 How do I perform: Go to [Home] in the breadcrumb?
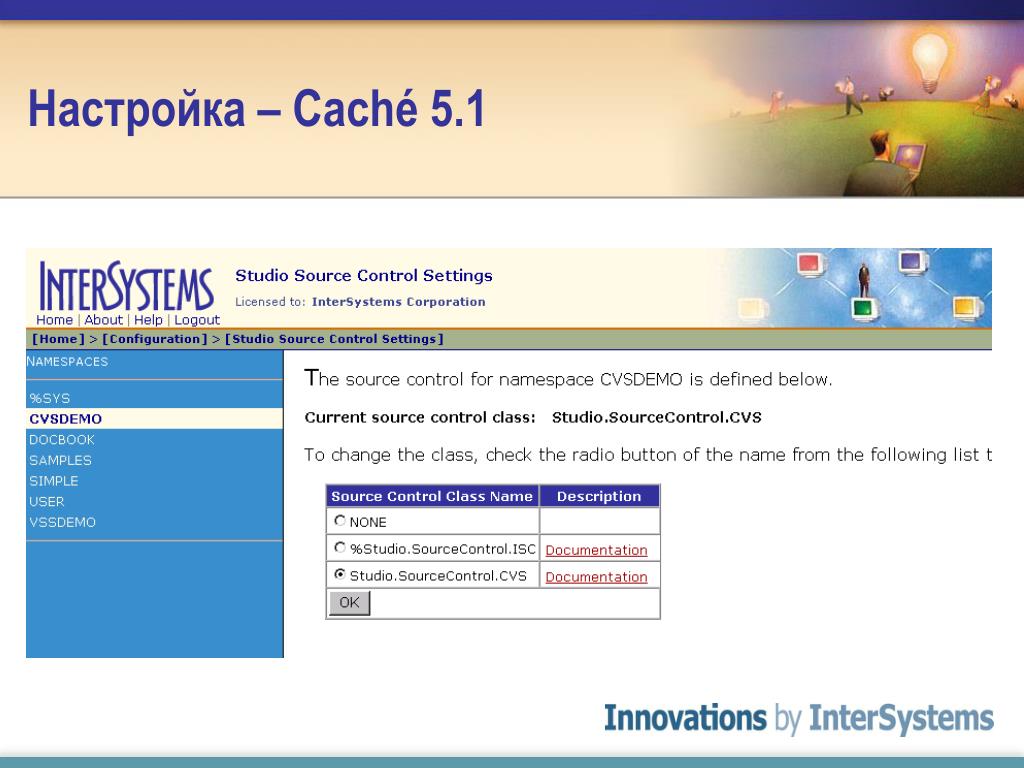[58, 339]
